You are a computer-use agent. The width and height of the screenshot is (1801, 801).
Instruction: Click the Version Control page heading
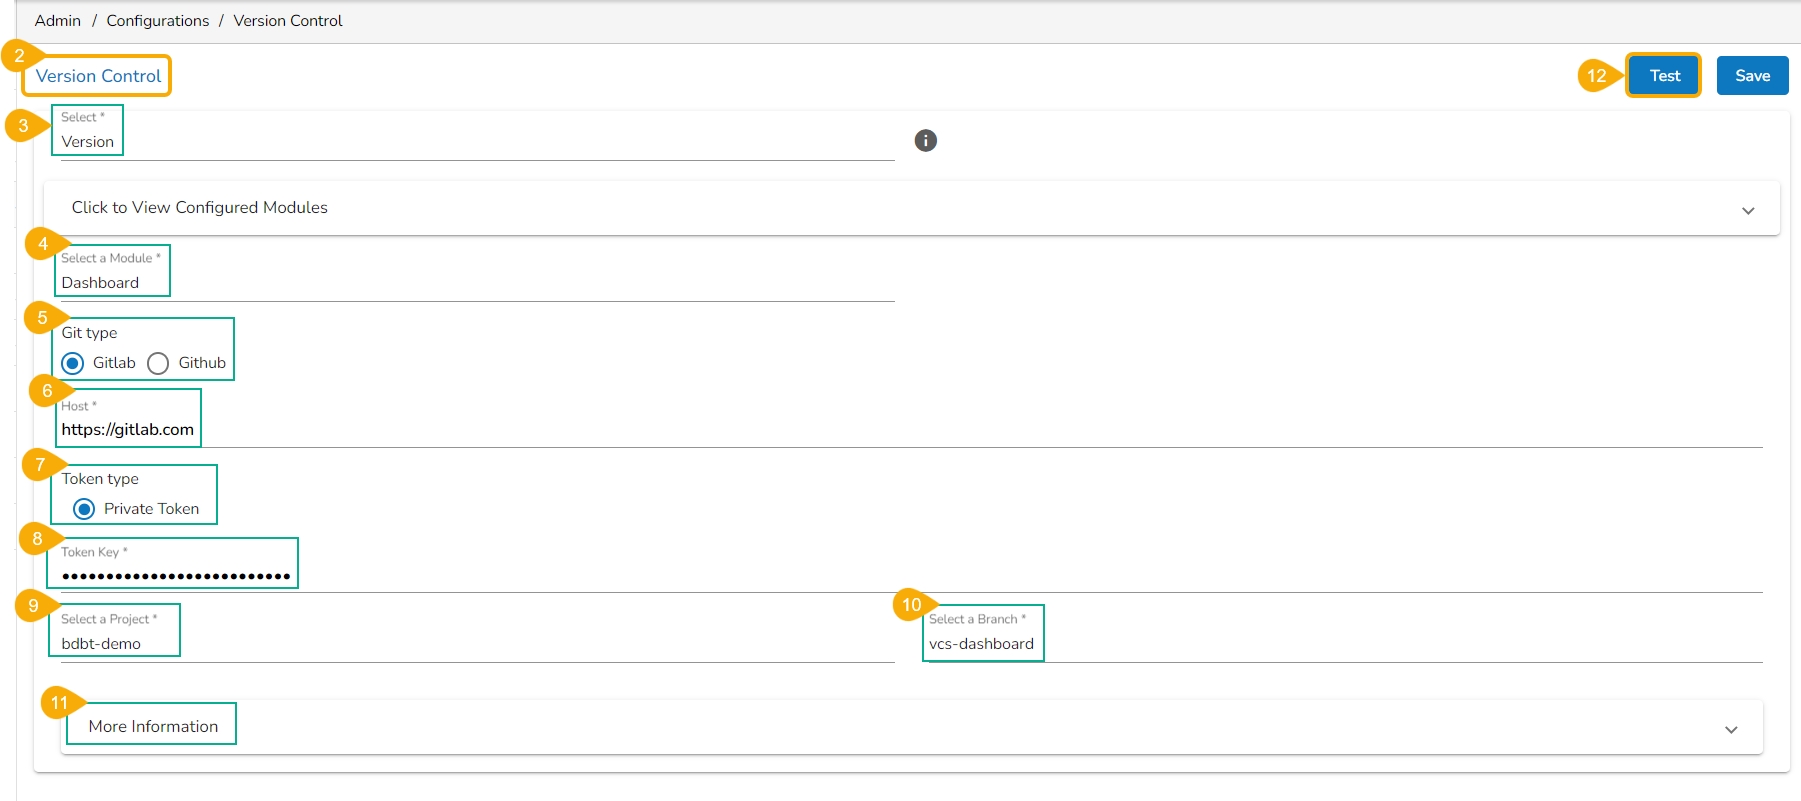[98, 76]
